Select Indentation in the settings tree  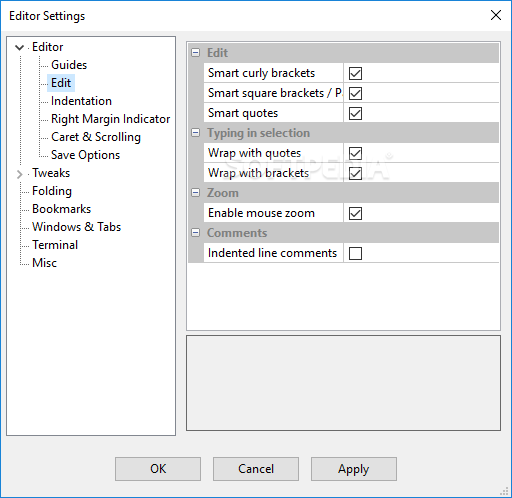pos(81,101)
